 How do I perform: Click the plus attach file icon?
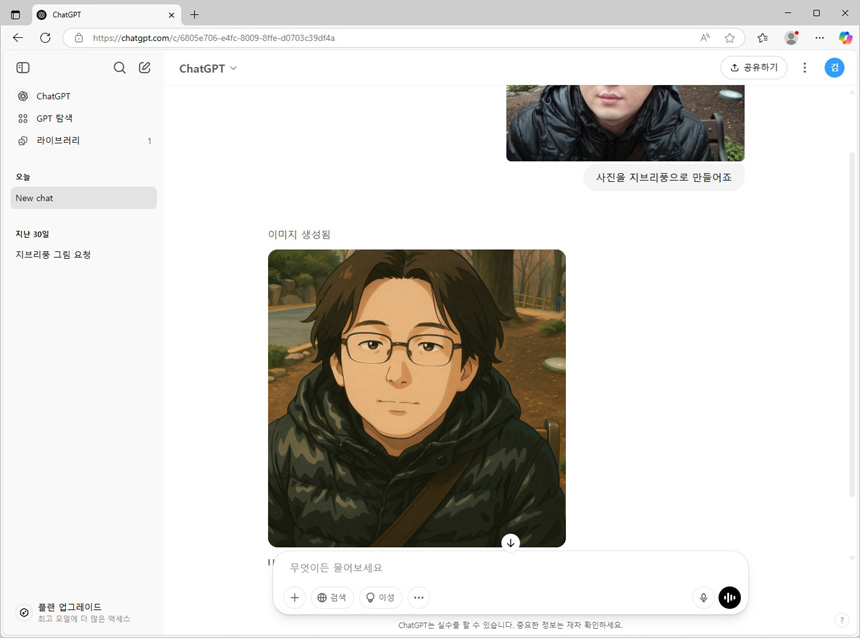294,598
